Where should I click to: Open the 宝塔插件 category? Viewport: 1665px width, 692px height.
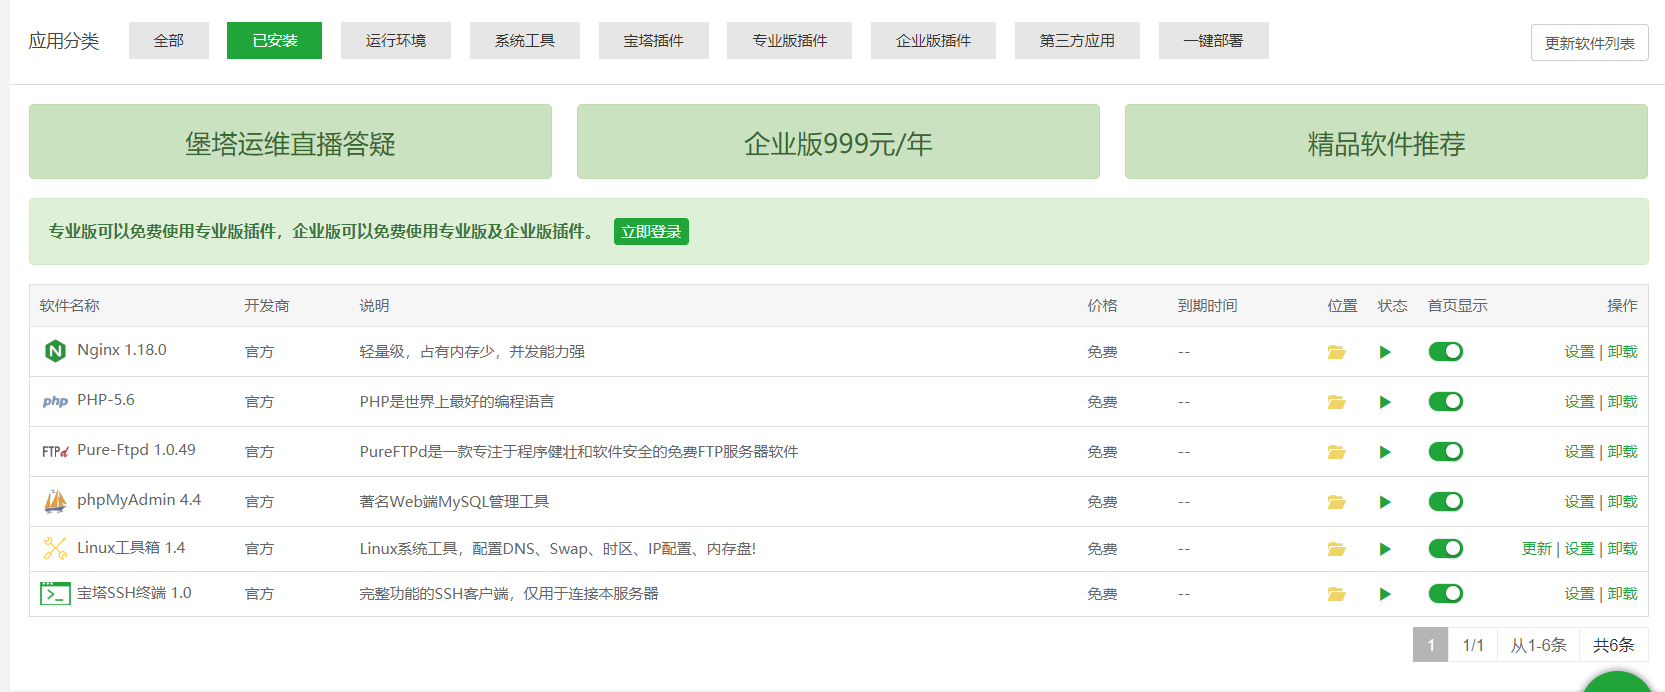654,40
